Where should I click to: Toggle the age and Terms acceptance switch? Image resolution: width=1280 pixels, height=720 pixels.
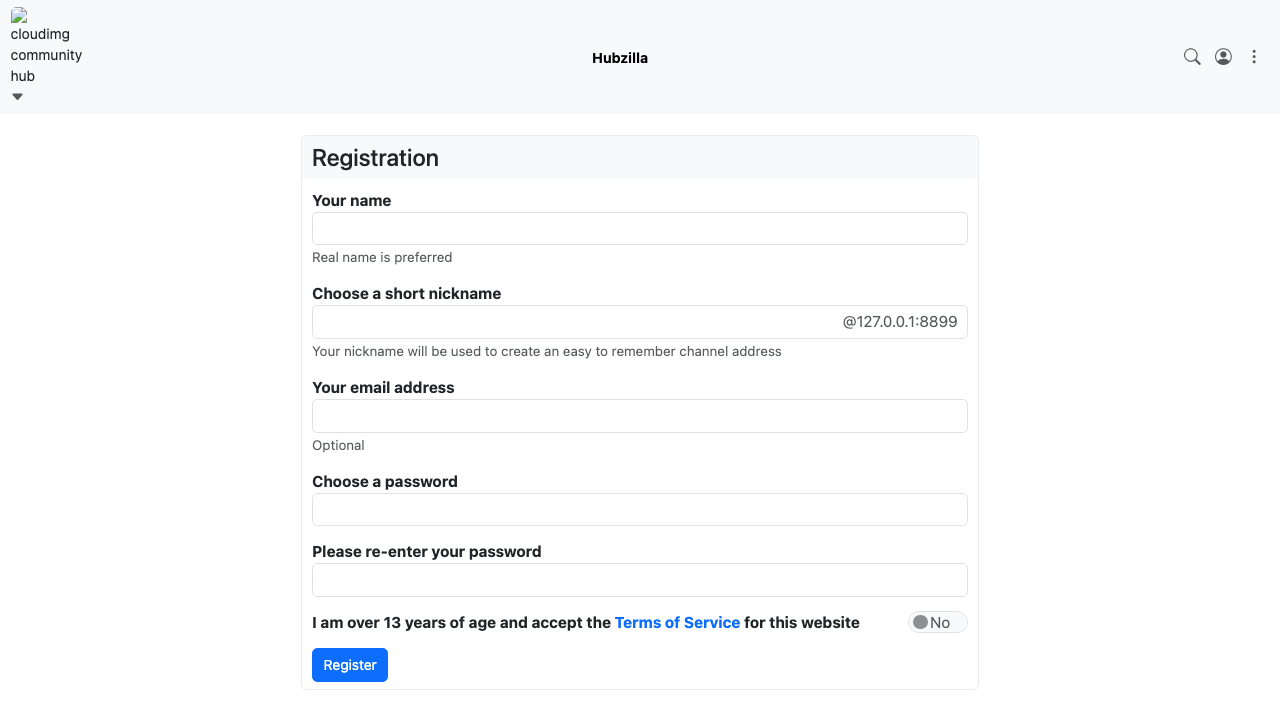tap(938, 622)
